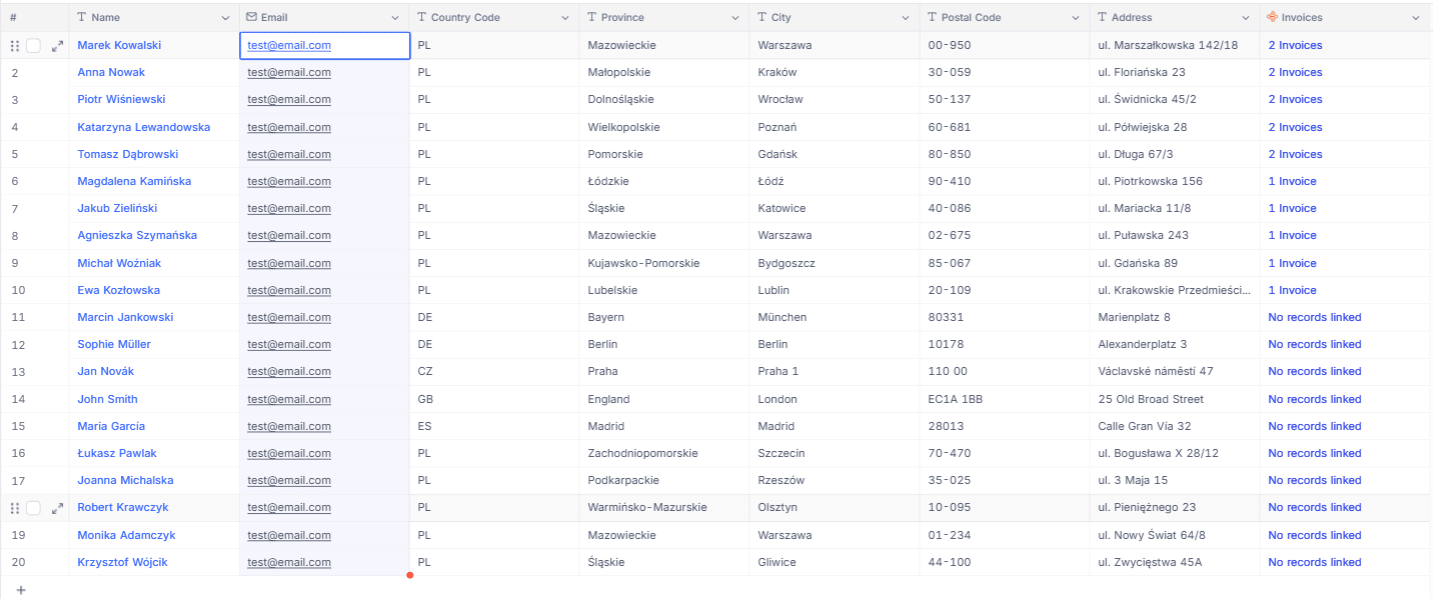The height and width of the screenshot is (599, 1433).
Task: Expand the Robert Krawczyk record
Action: click(x=57, y=508)
